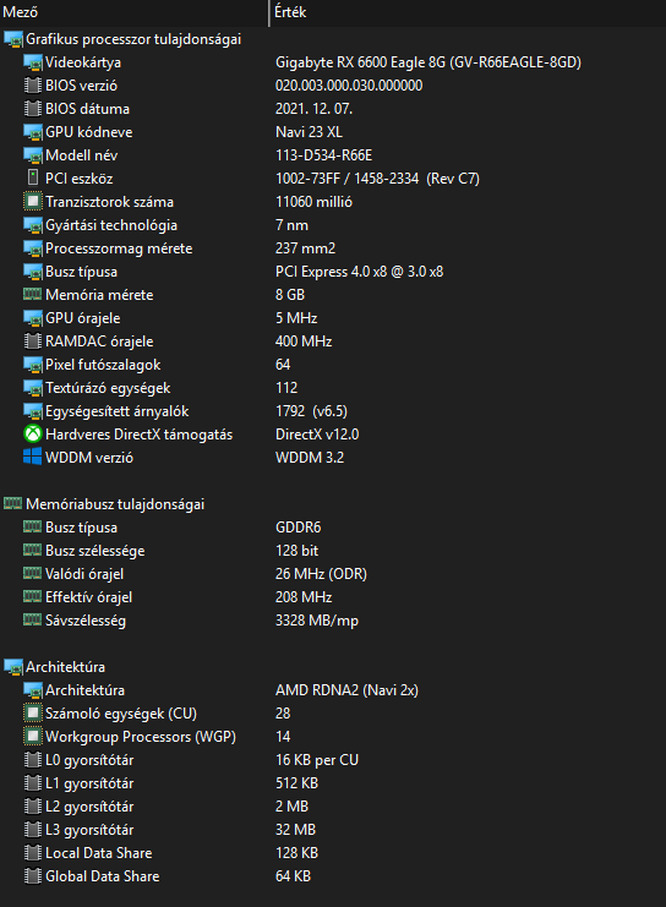Click the Gigabyte RX 6600 Eagle value

click(428, 63)
